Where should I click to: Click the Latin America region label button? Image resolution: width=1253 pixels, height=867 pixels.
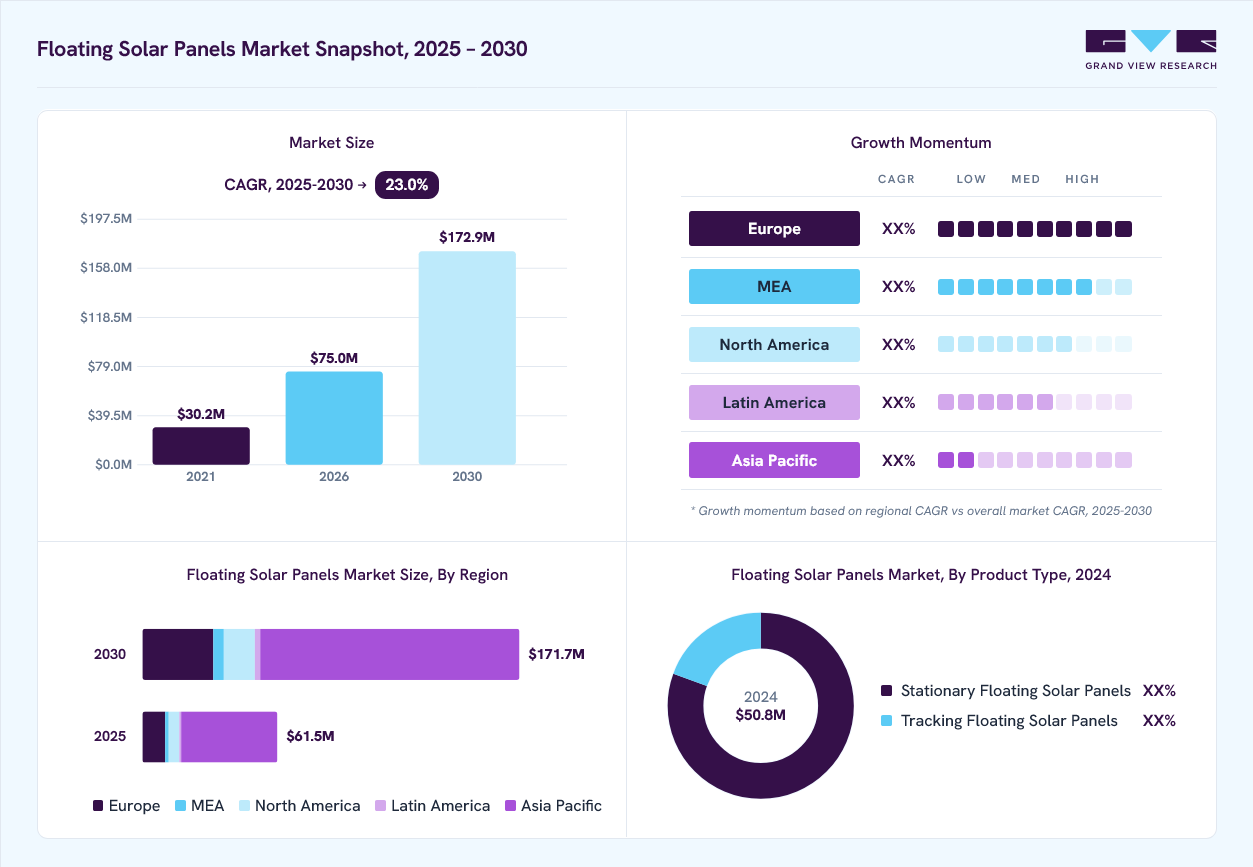[x=774, y=402]
